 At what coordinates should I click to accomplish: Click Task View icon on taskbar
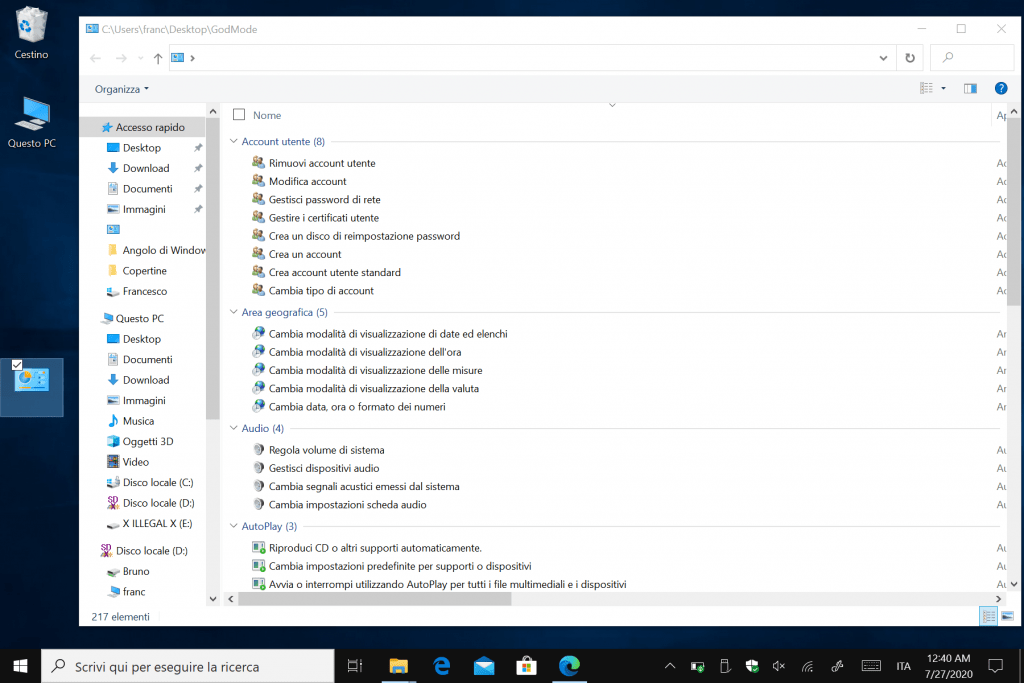point(354,666)
